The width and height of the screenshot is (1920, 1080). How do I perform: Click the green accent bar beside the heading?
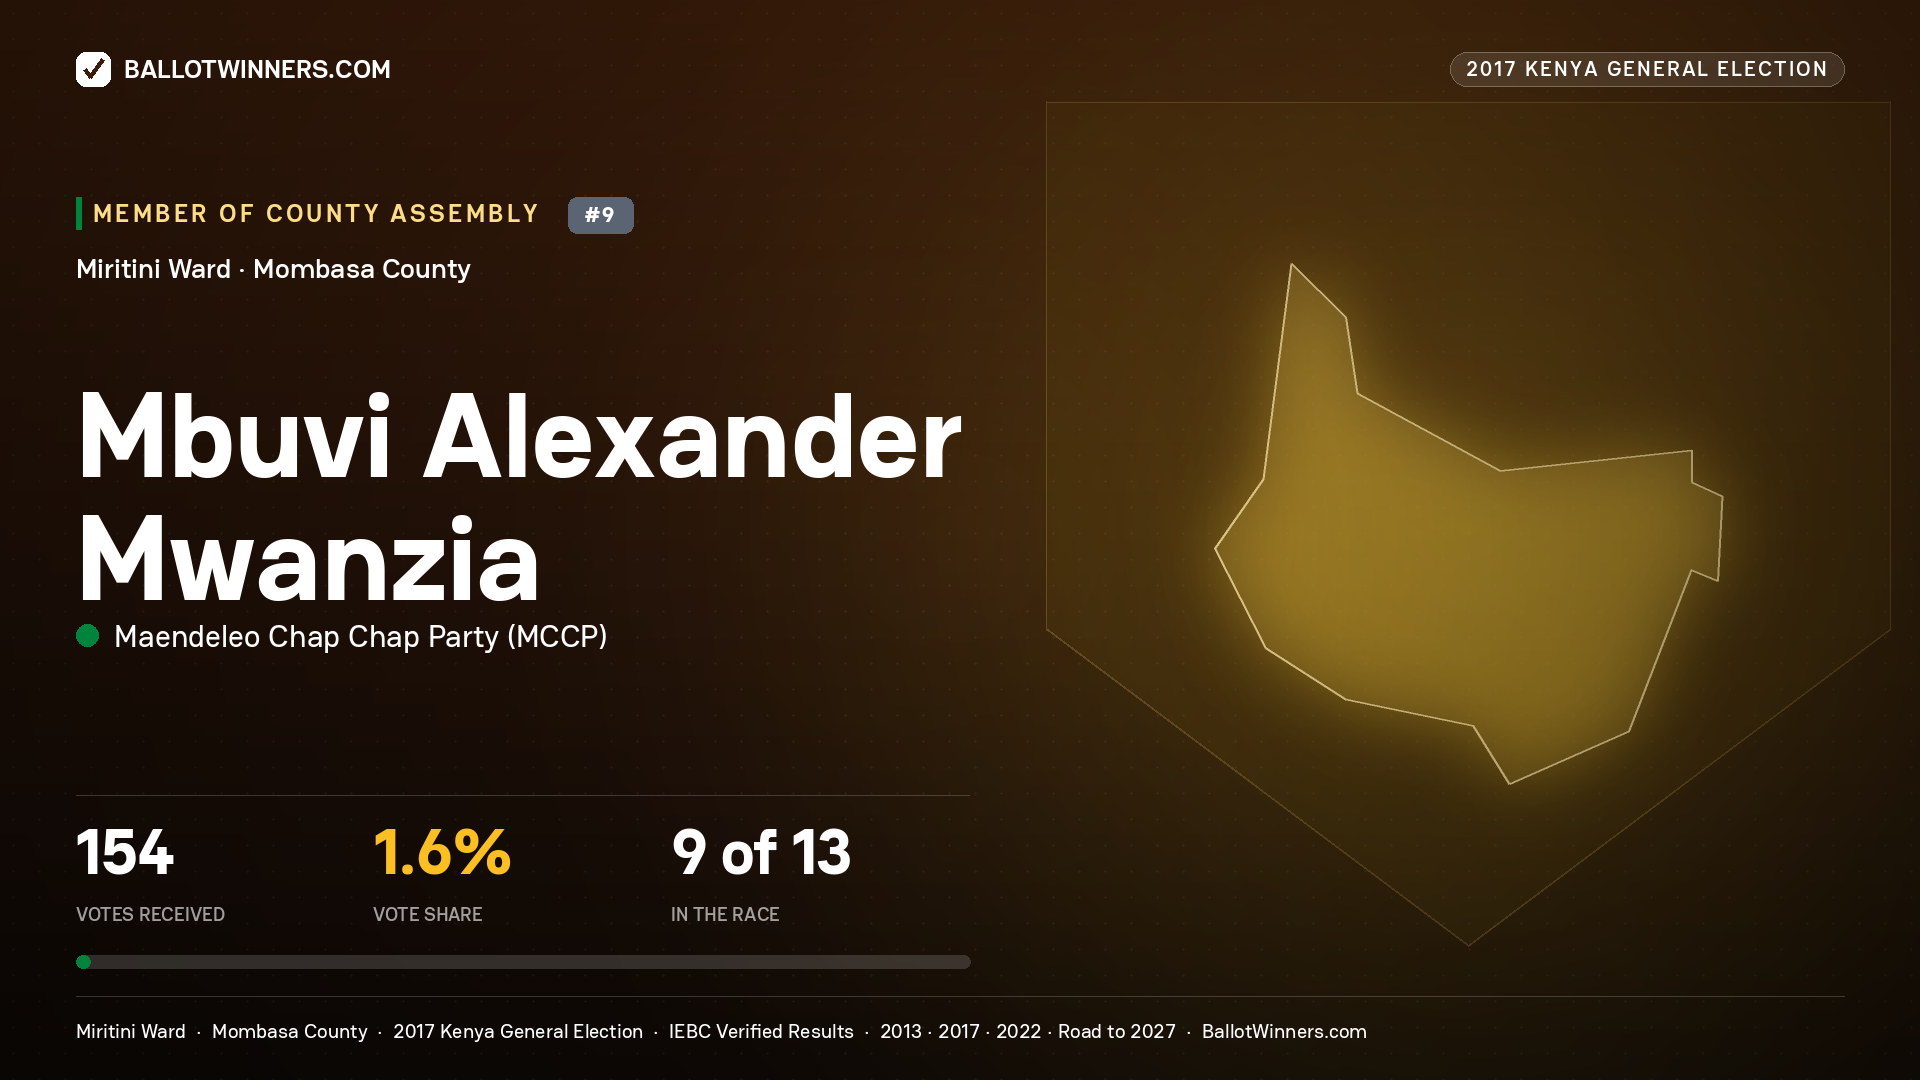(79, 214)
